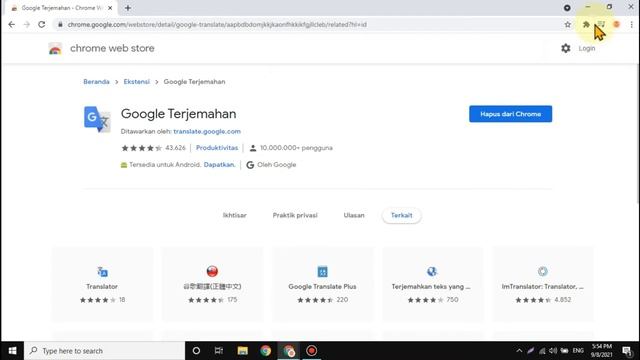Open the Produktivitas category link
This screenshot has width=640, height=360.
217,148
